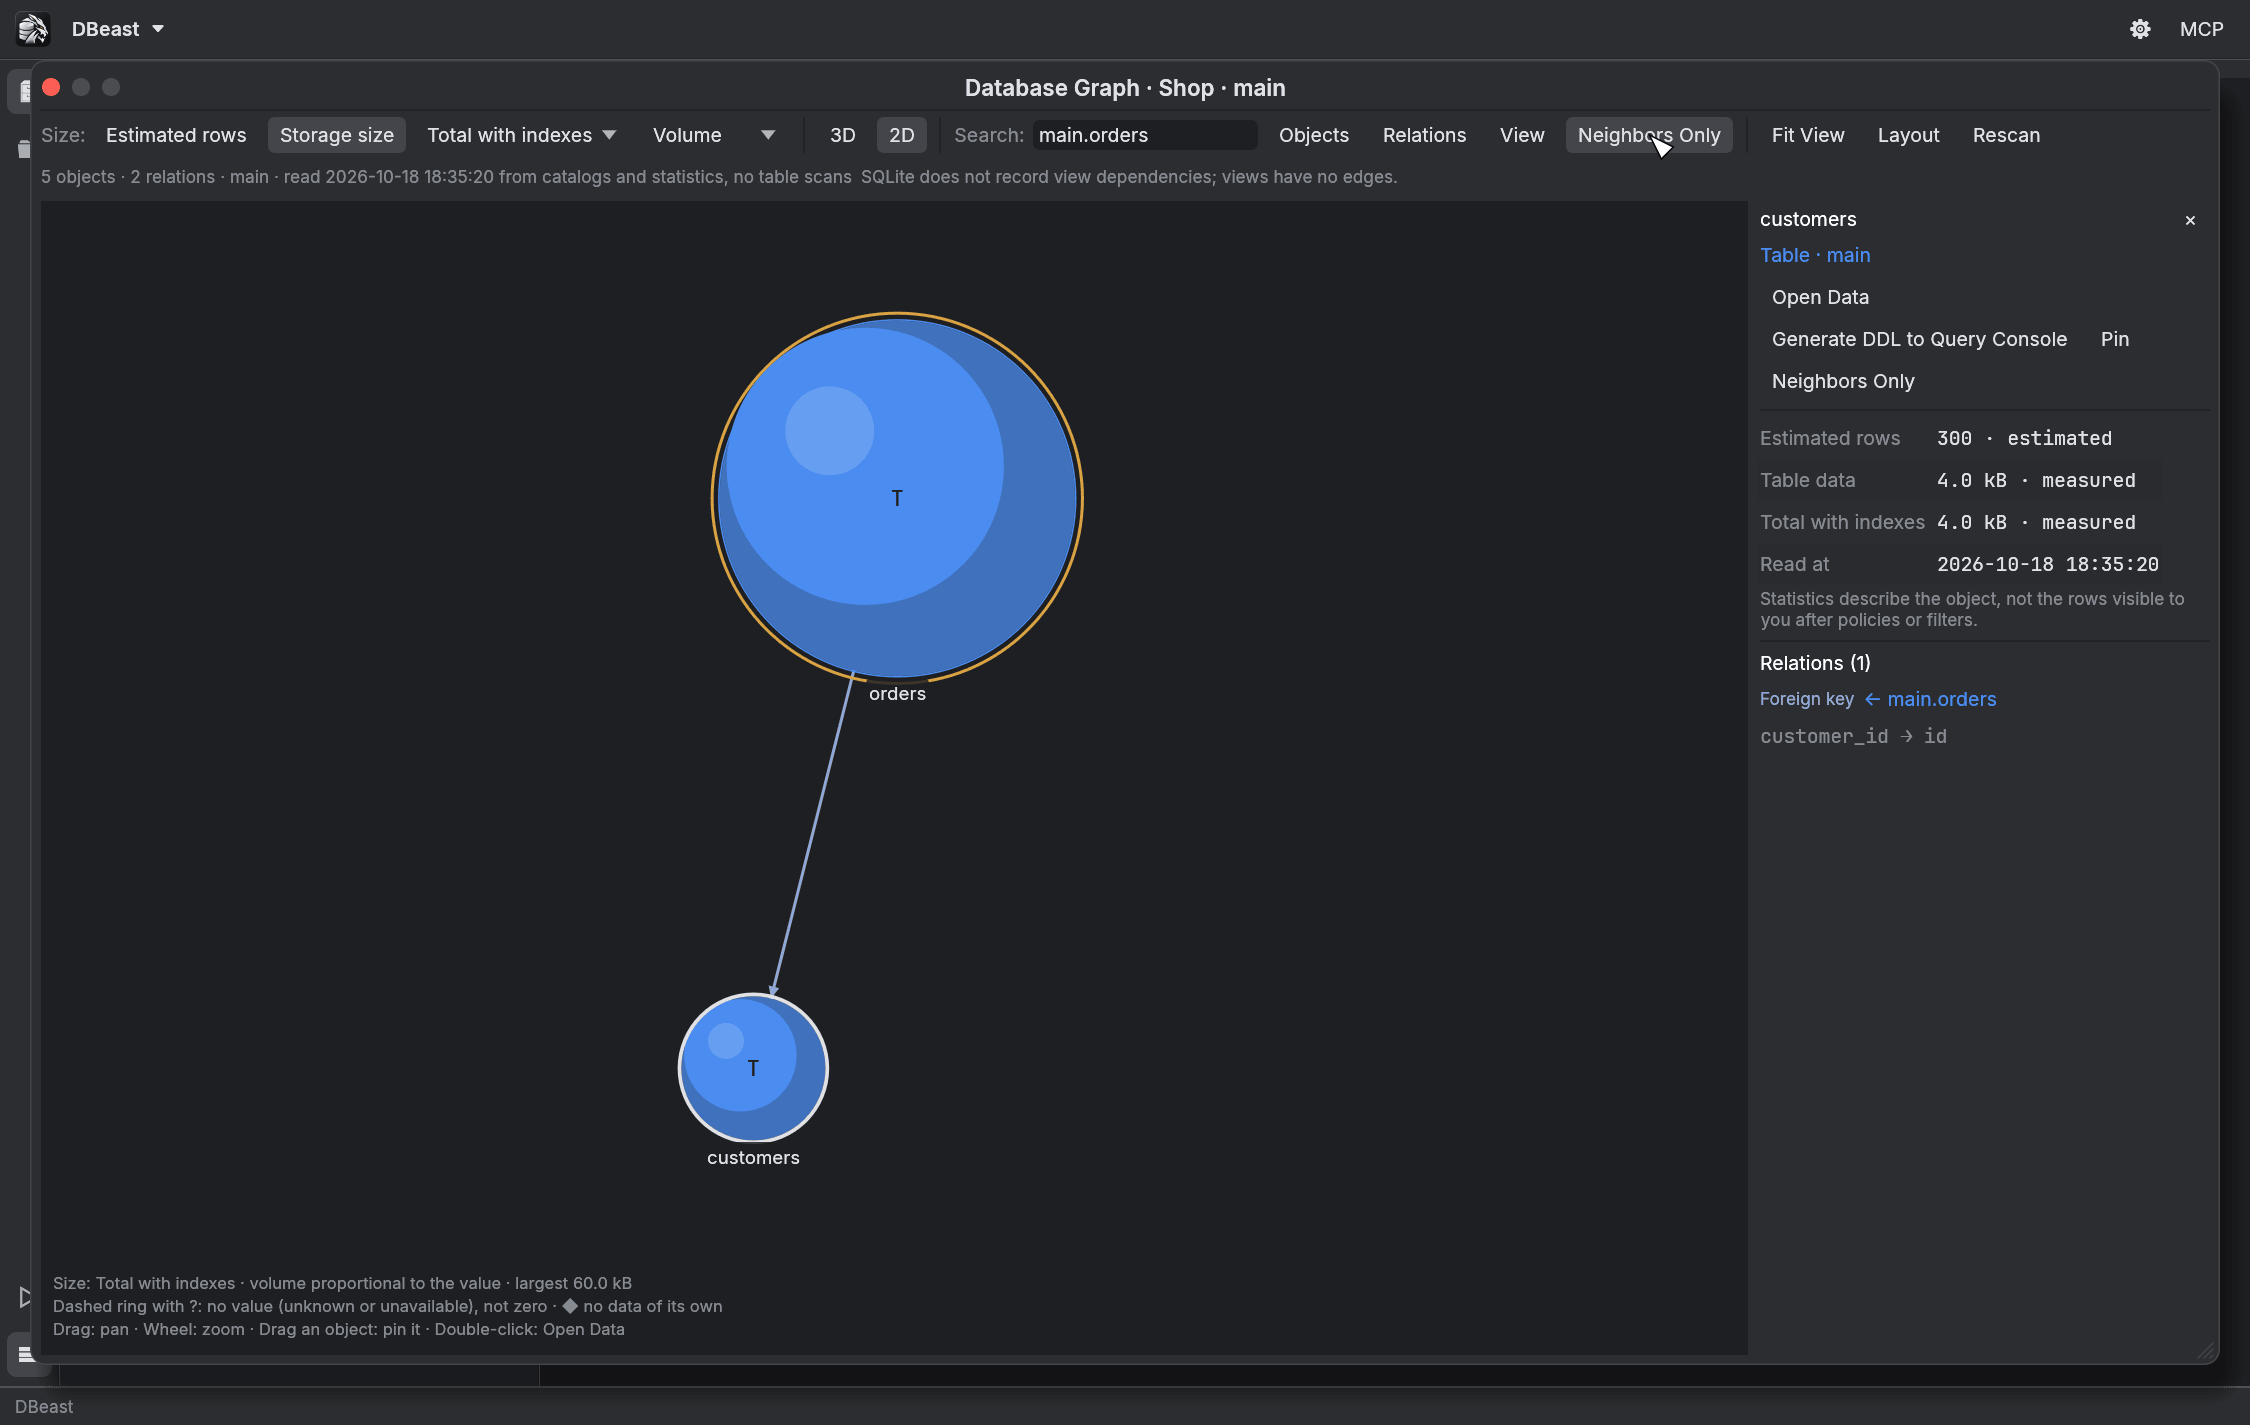Screen dimensions: 2250x1425
Task: Click the resize grip at window corner
Action: [x=2206, y=1351]
